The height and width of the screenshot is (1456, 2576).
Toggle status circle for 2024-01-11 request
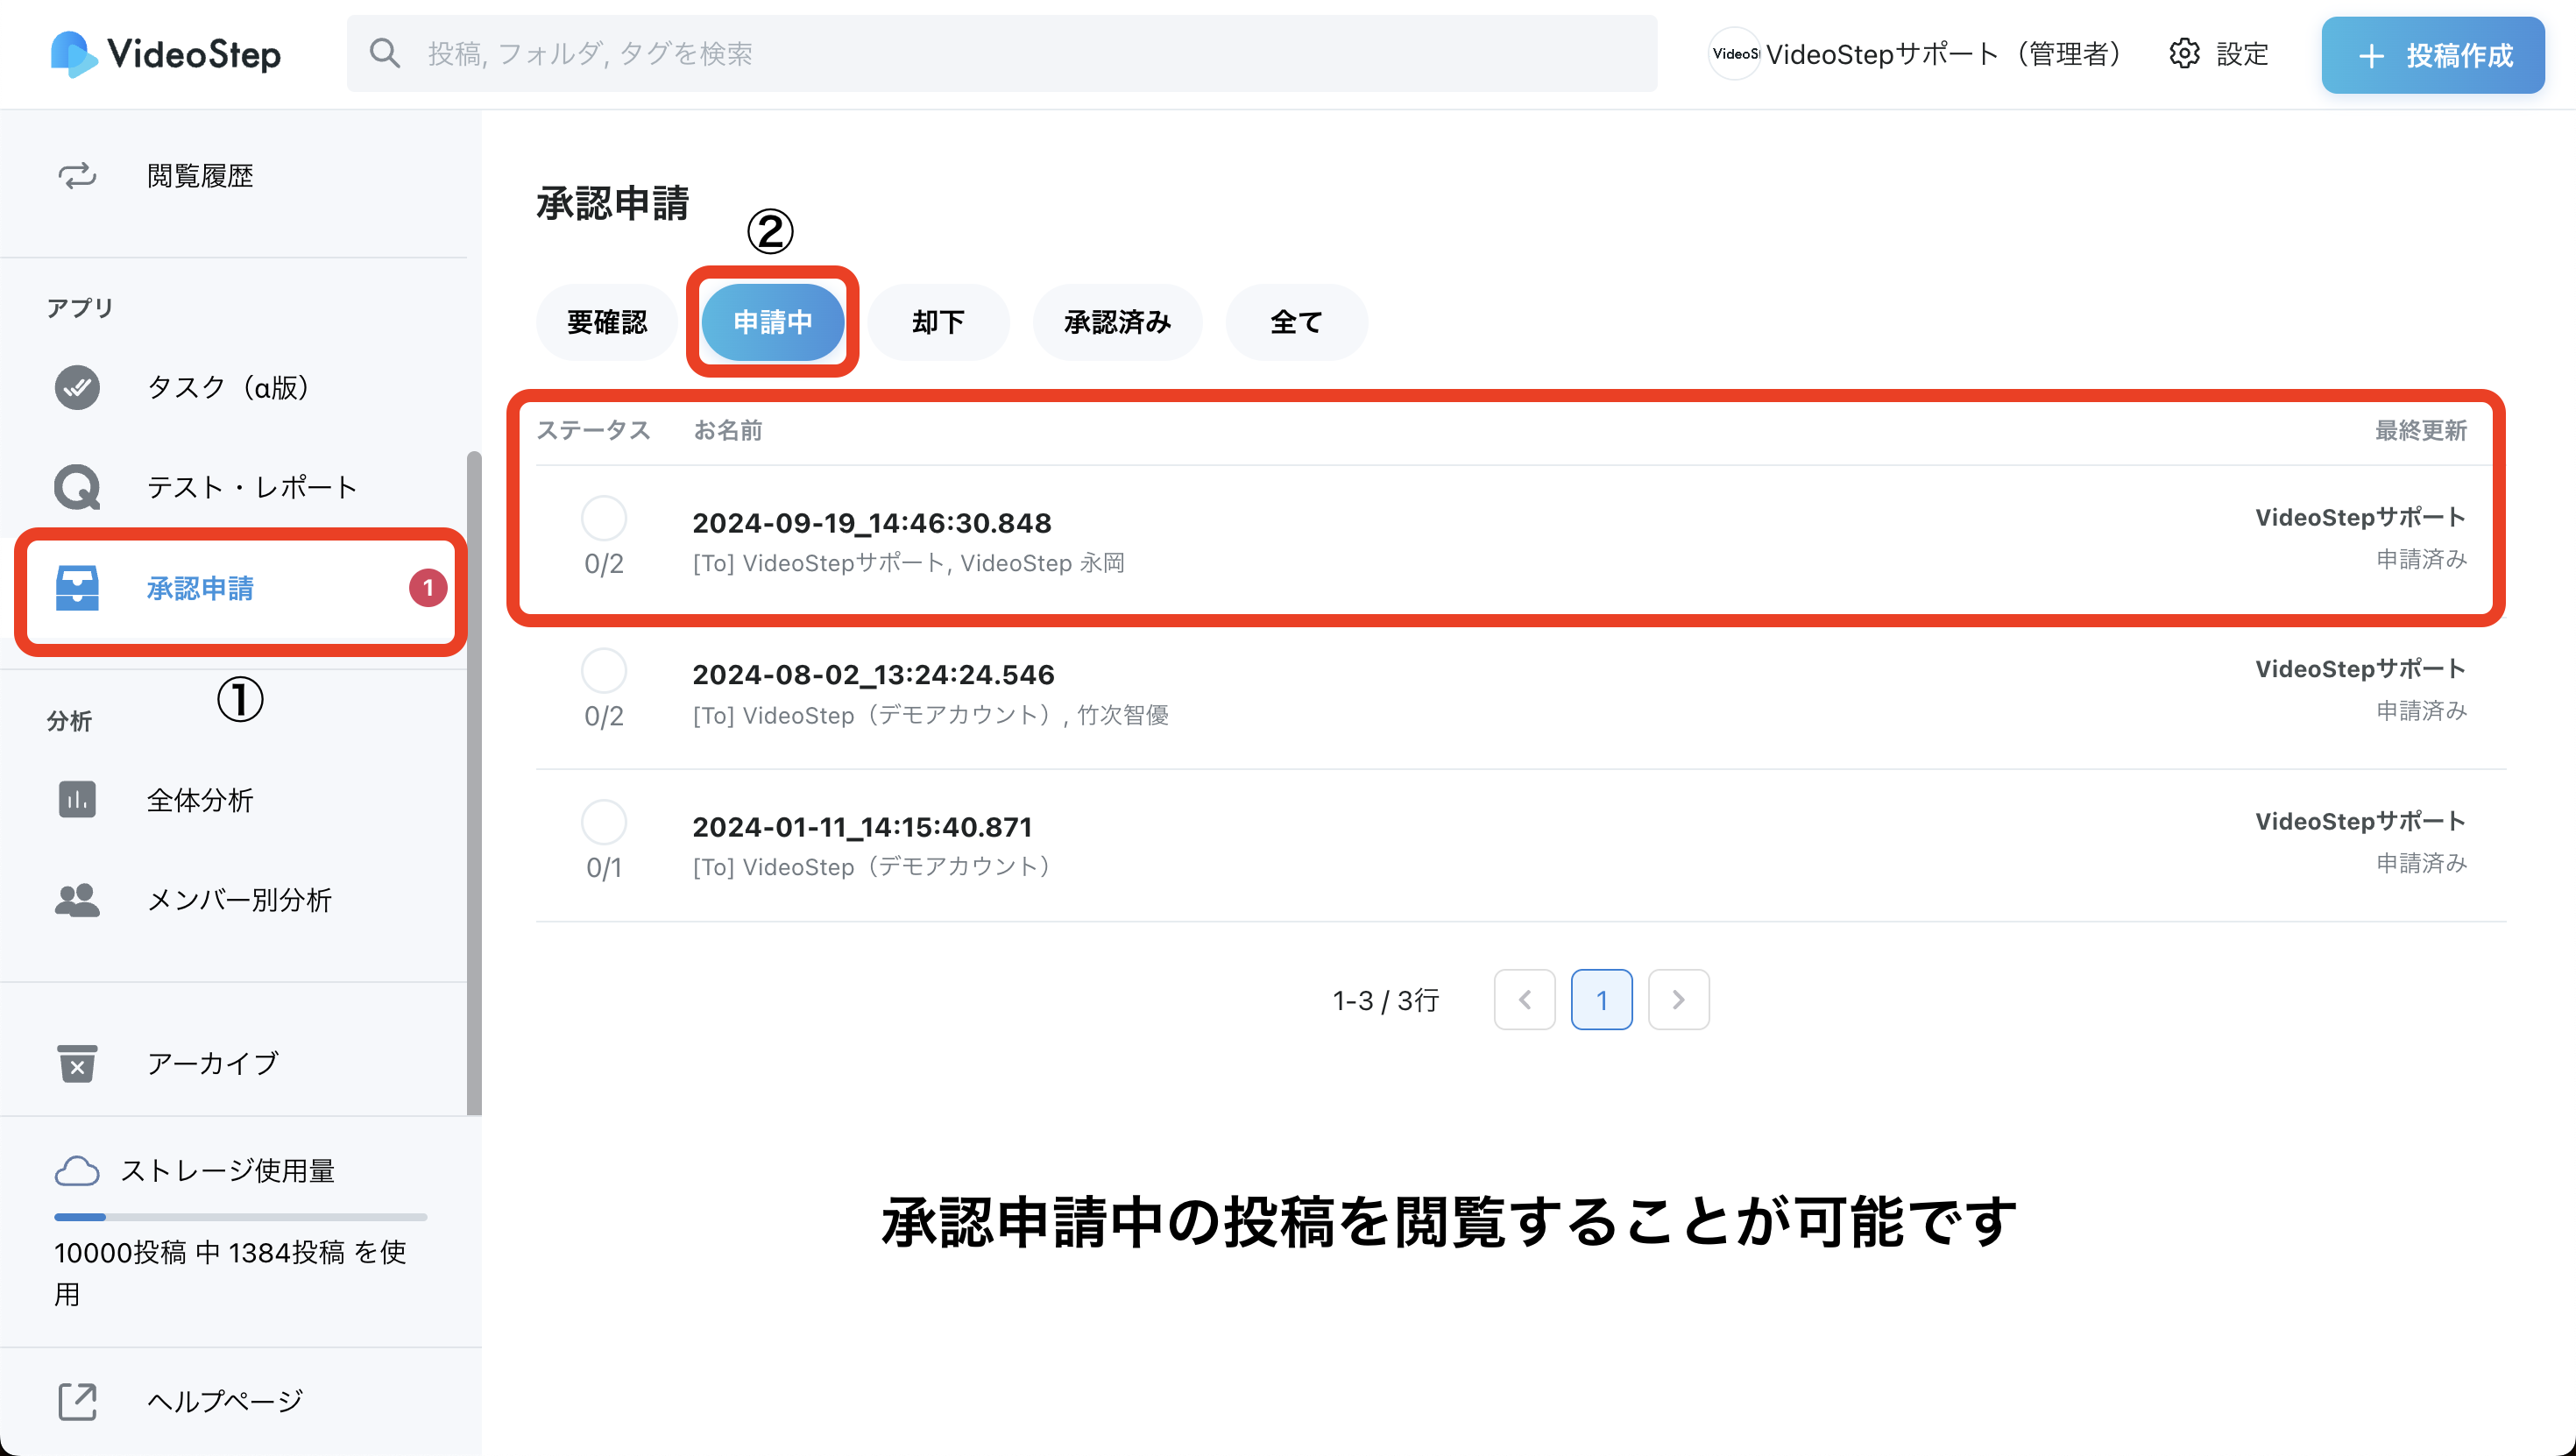(x=604, y=822)
